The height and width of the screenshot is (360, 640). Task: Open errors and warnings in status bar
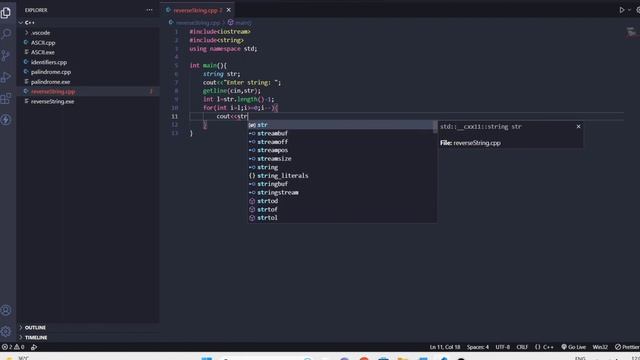click(x=13, y=347)
